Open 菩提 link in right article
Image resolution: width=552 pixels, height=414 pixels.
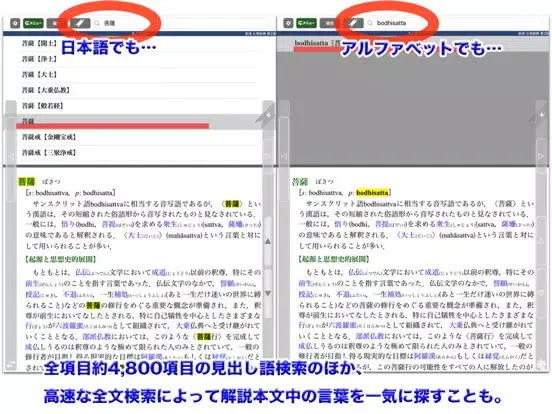pos(382,224)
